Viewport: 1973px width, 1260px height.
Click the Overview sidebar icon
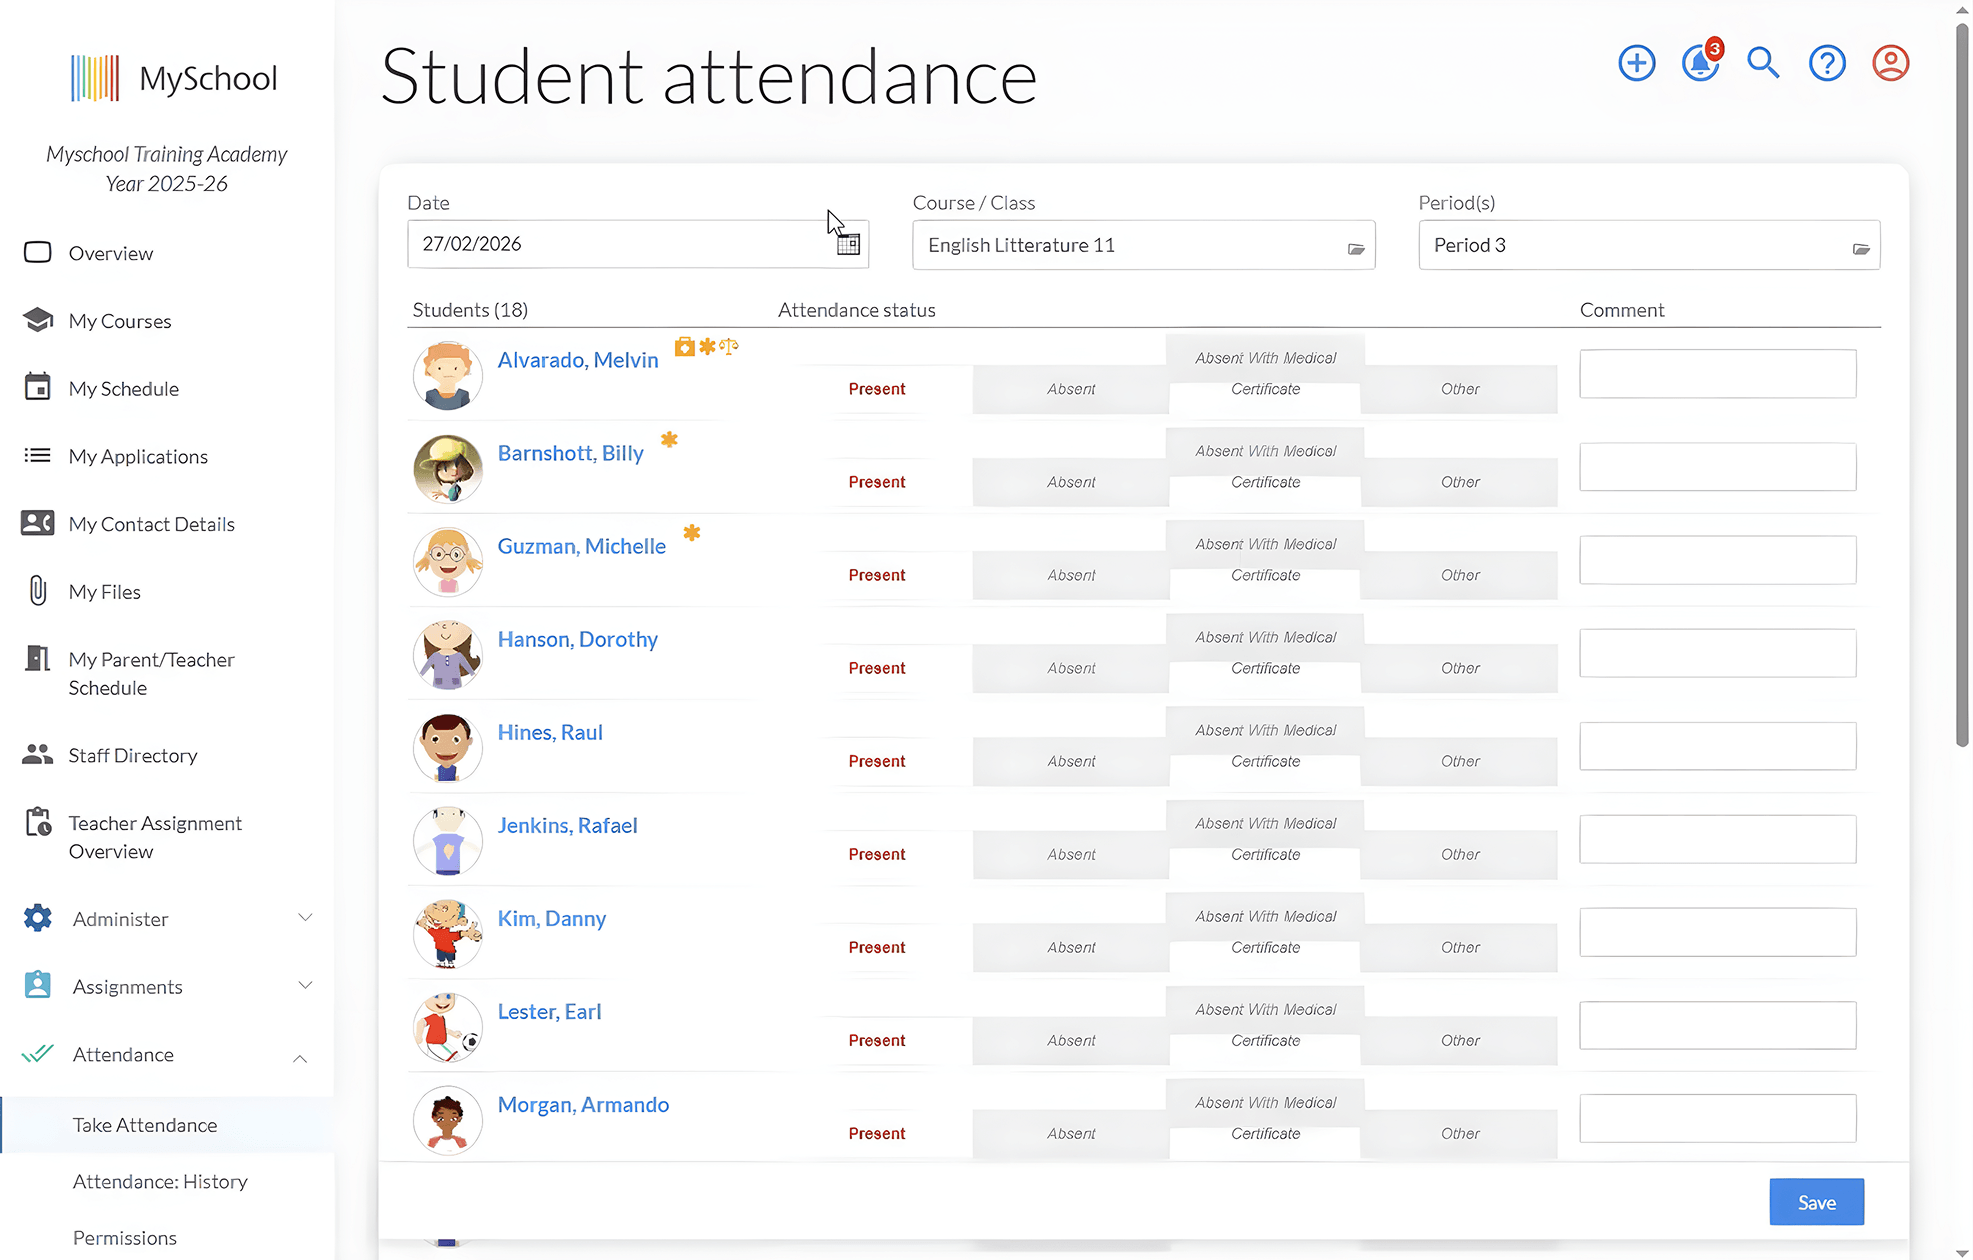38,252
